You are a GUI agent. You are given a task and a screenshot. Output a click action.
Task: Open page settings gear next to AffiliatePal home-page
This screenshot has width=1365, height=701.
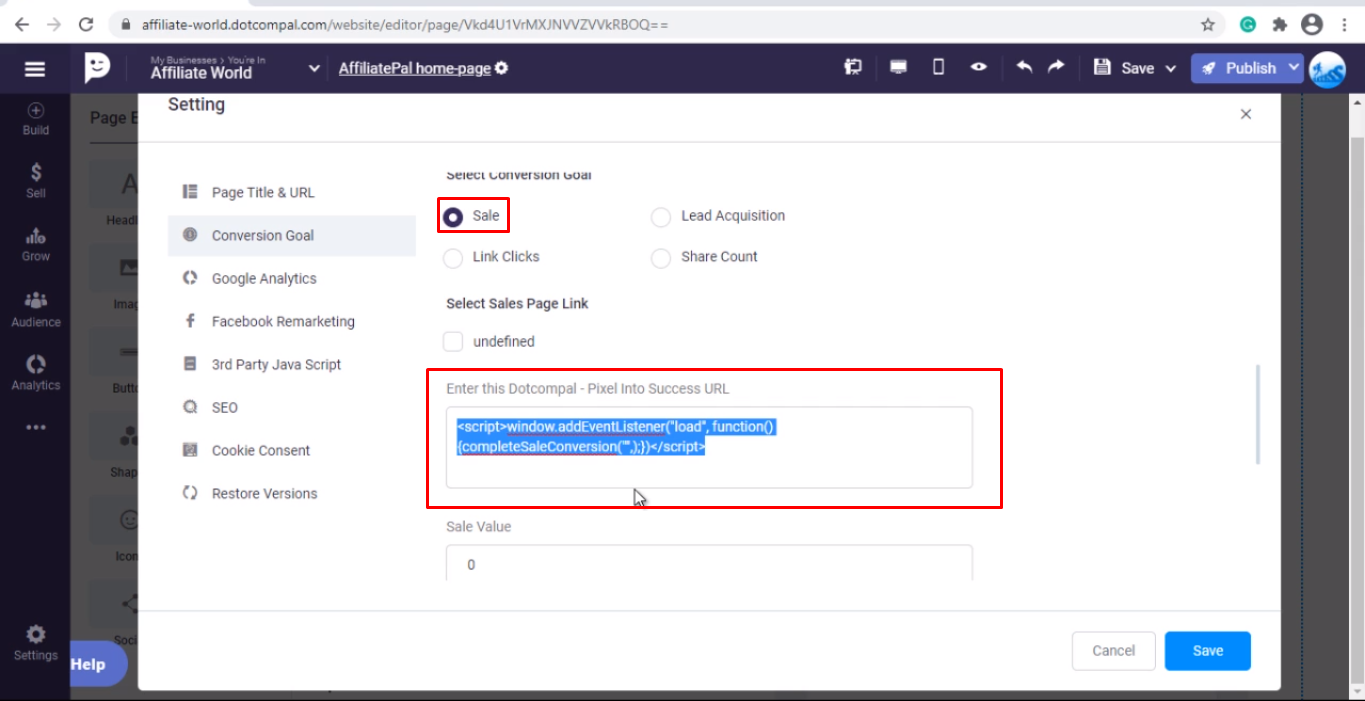click(502, 68)
